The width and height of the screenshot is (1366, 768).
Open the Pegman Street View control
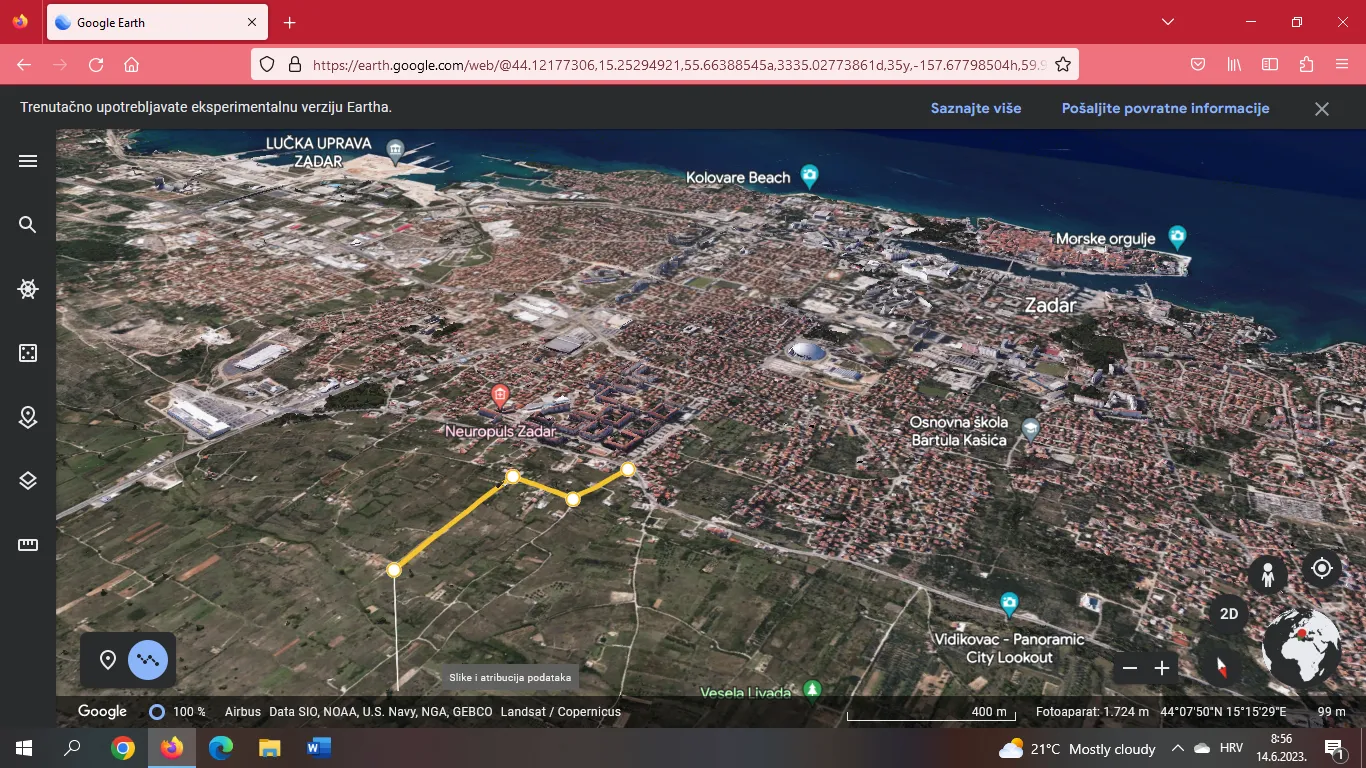click(1268, 575)
